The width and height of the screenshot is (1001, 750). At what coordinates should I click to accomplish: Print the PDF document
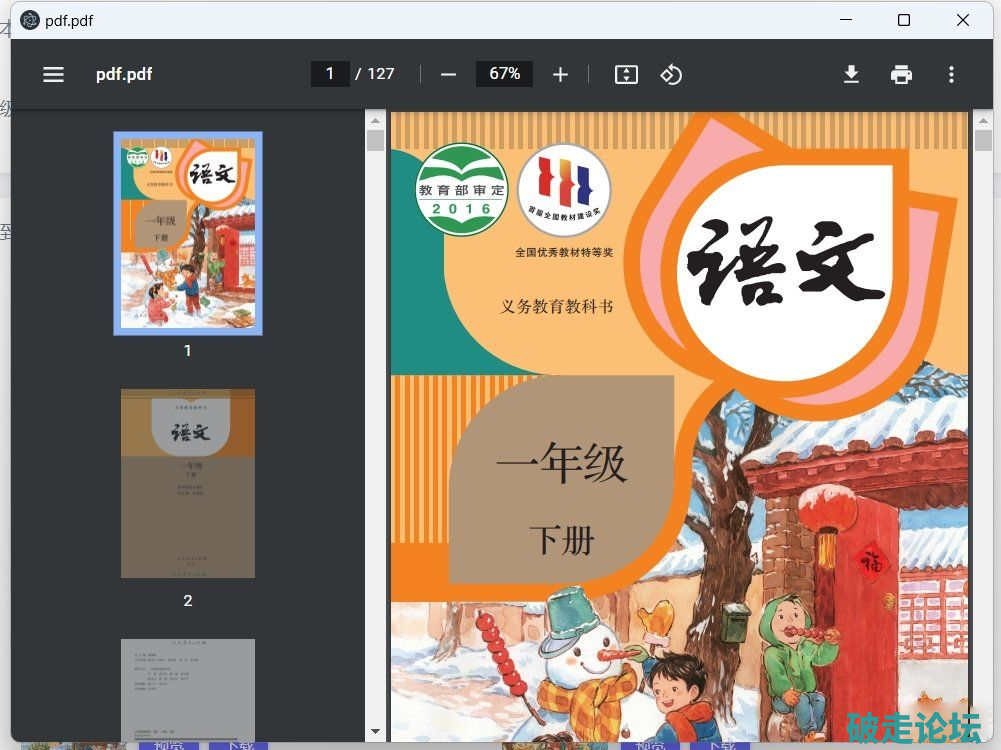pos(901,74)
